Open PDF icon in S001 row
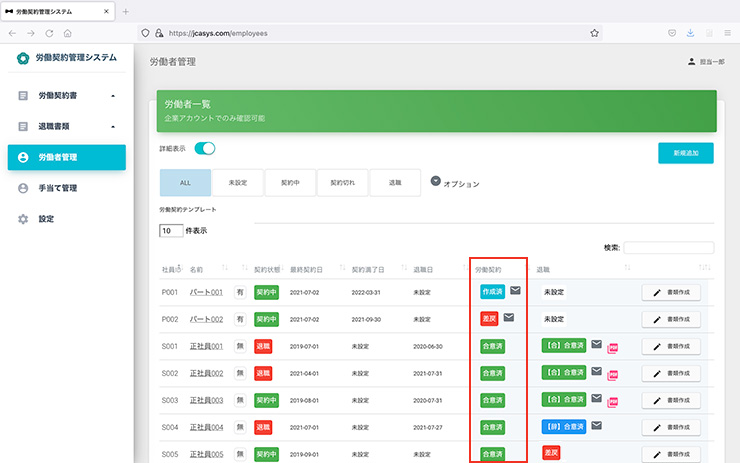The height and width of the screenshot is (463, 740). (x=613, y=348)
